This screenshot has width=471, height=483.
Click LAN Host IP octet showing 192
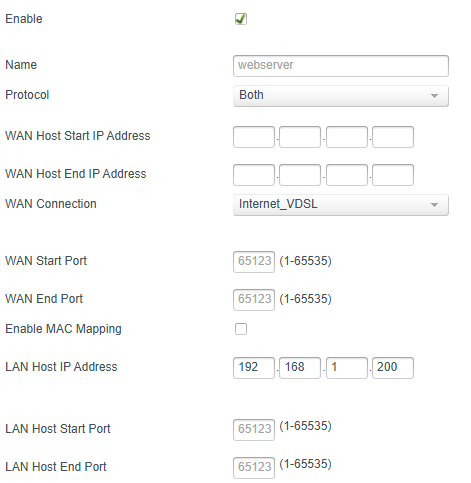pyautogui.click(x=254, y=368)
